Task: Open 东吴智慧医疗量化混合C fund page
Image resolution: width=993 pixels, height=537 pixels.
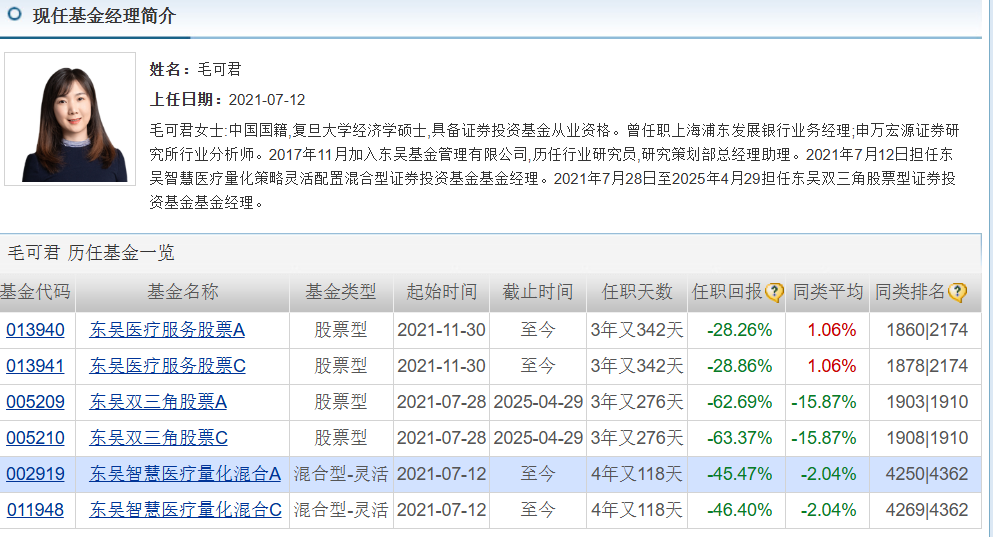Action: [186, 510]
